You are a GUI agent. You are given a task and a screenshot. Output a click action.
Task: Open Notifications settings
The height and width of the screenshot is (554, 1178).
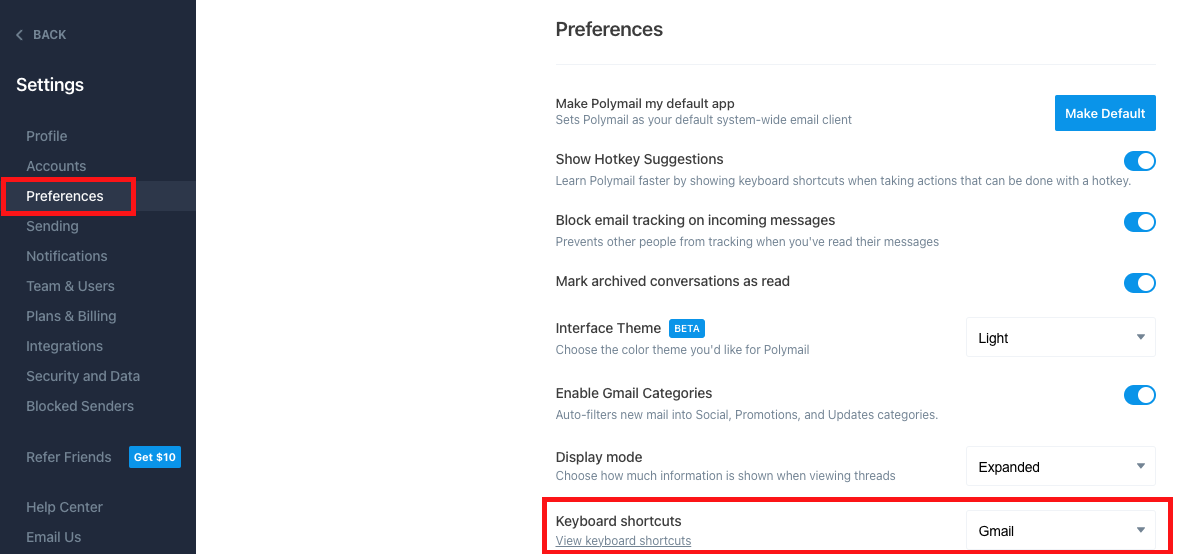pos(67,256)
